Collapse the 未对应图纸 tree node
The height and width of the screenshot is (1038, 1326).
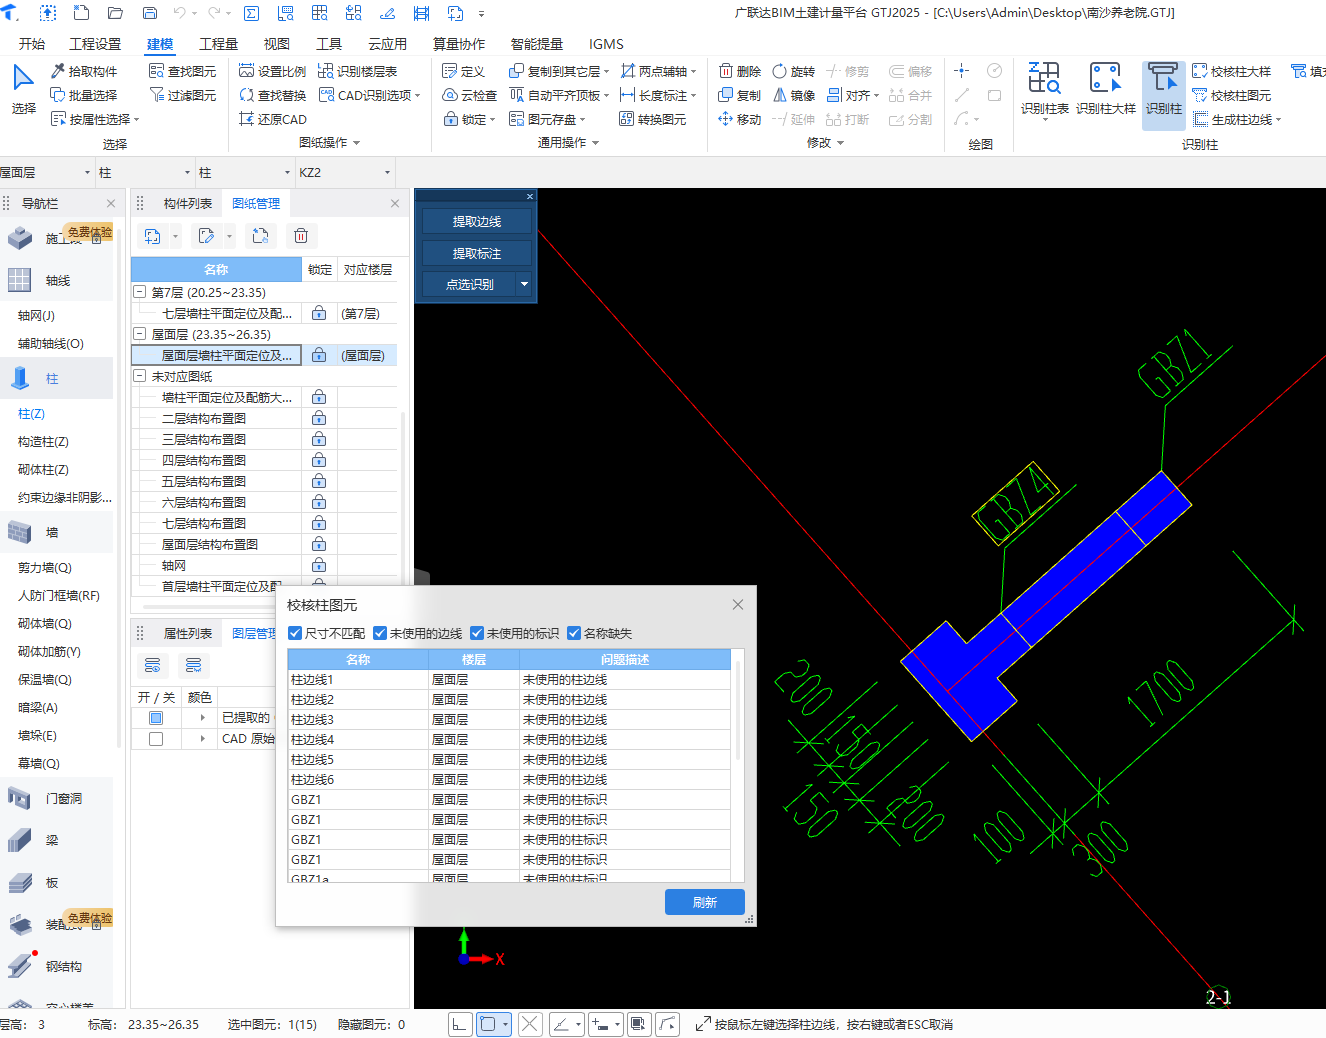140,376
